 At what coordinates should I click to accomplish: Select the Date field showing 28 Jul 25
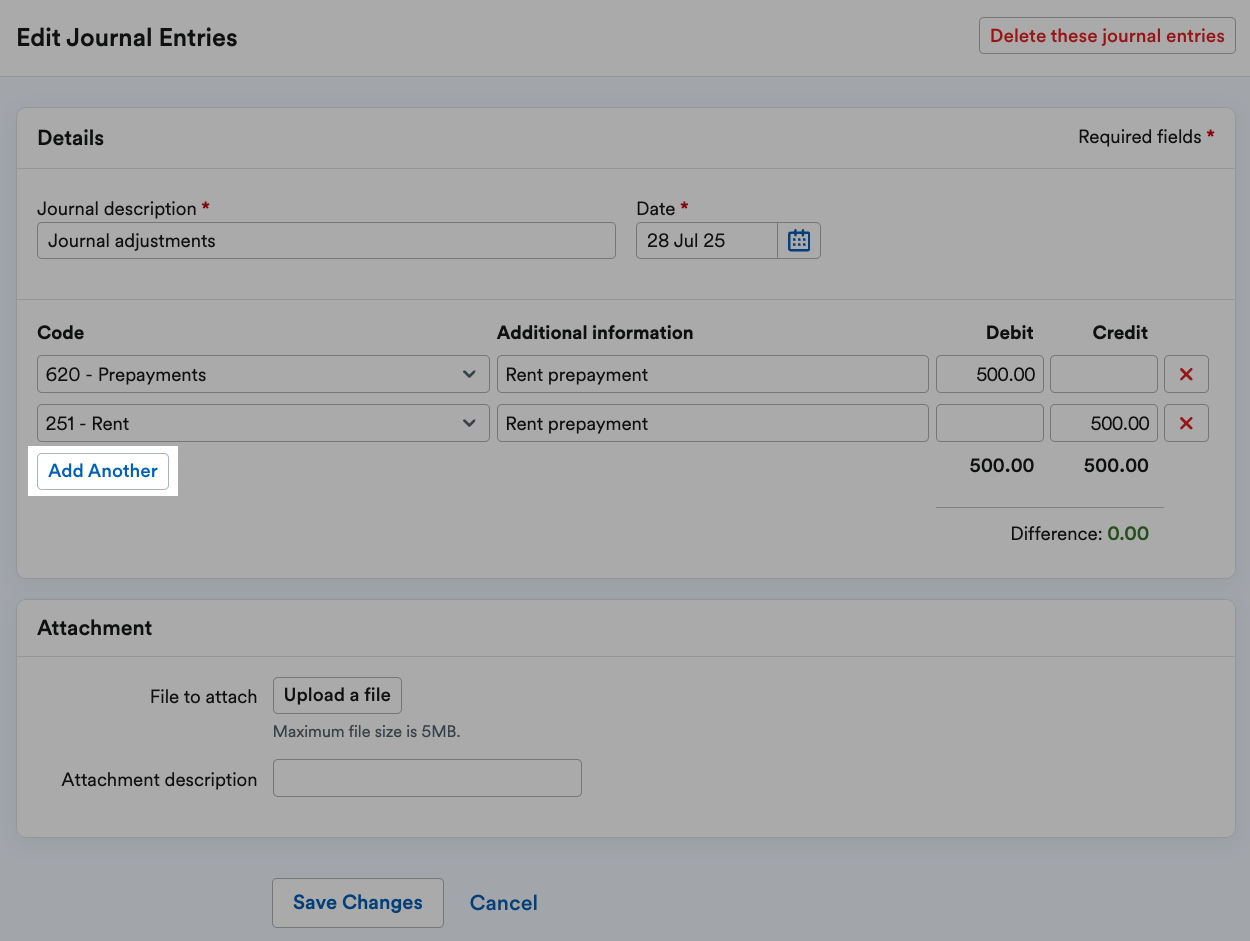pyautogui.click(x=705, y=240)
